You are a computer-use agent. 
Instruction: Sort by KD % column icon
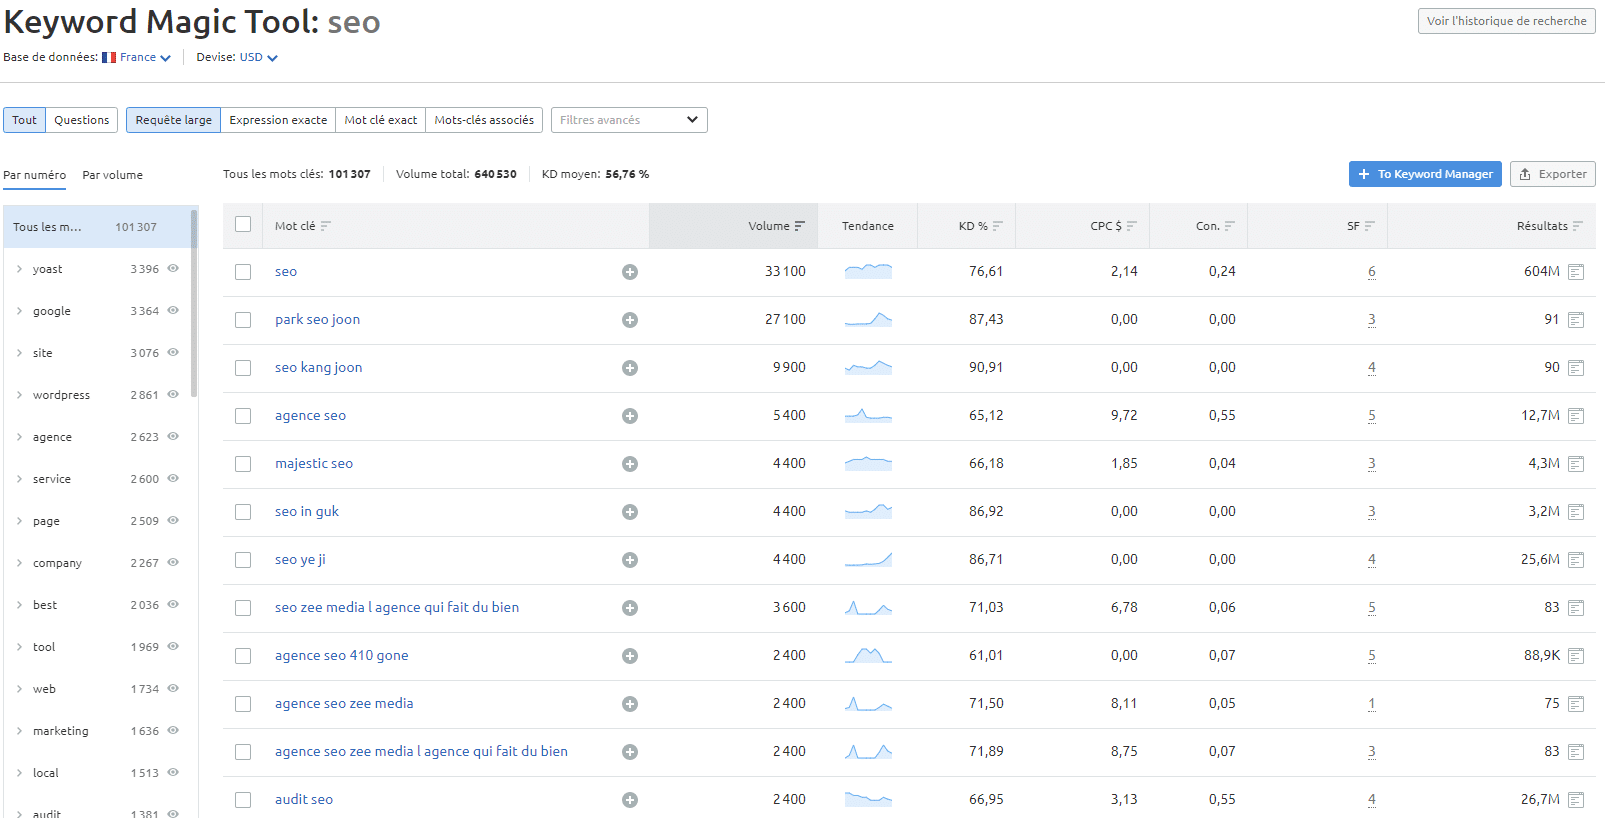[997, 226]
